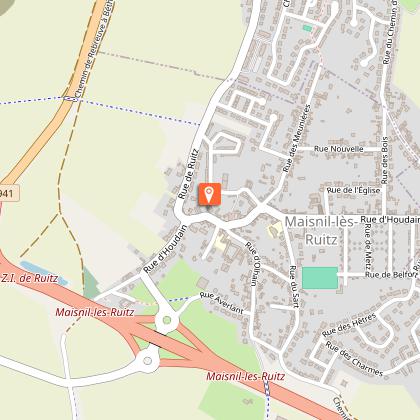Click the small green park square at top

pos(307,28)
